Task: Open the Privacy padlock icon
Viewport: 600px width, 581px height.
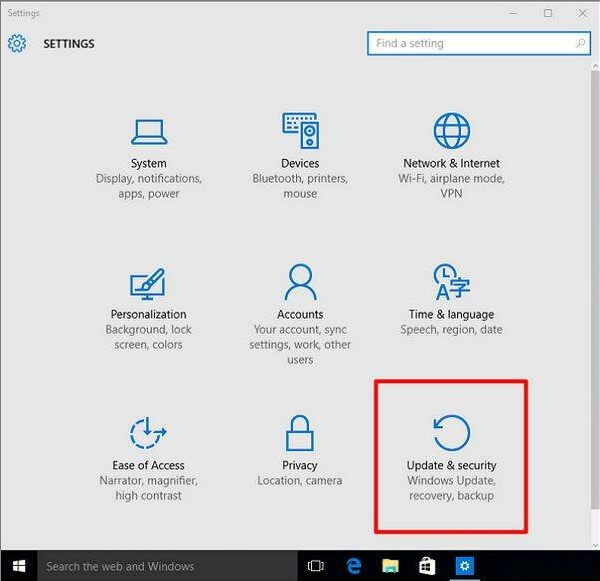Action: coord(300,432)
